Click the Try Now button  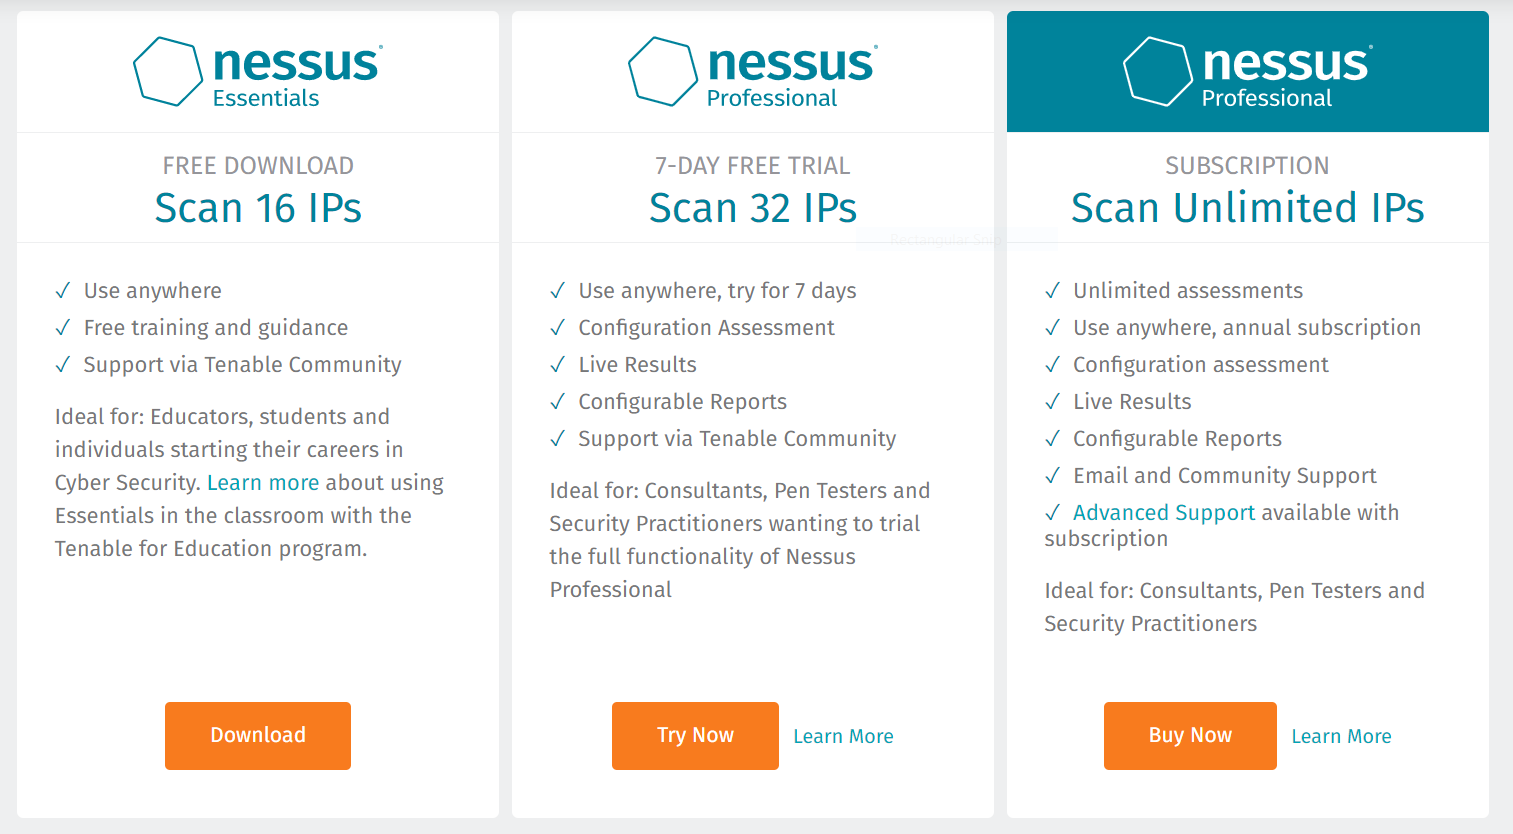695,735
